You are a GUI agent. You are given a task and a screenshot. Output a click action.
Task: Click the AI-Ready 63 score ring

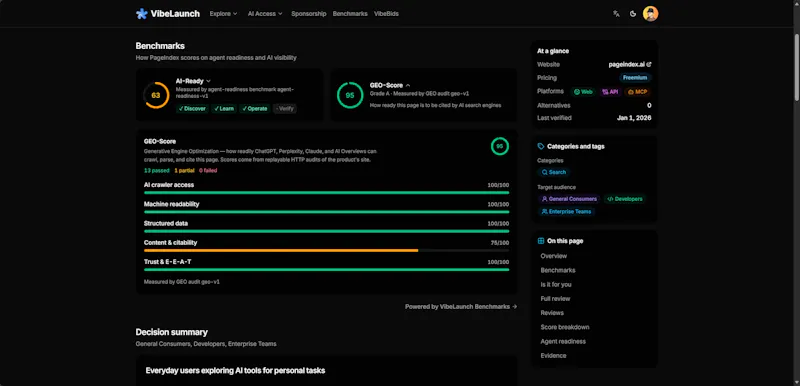tap(156, 95)
